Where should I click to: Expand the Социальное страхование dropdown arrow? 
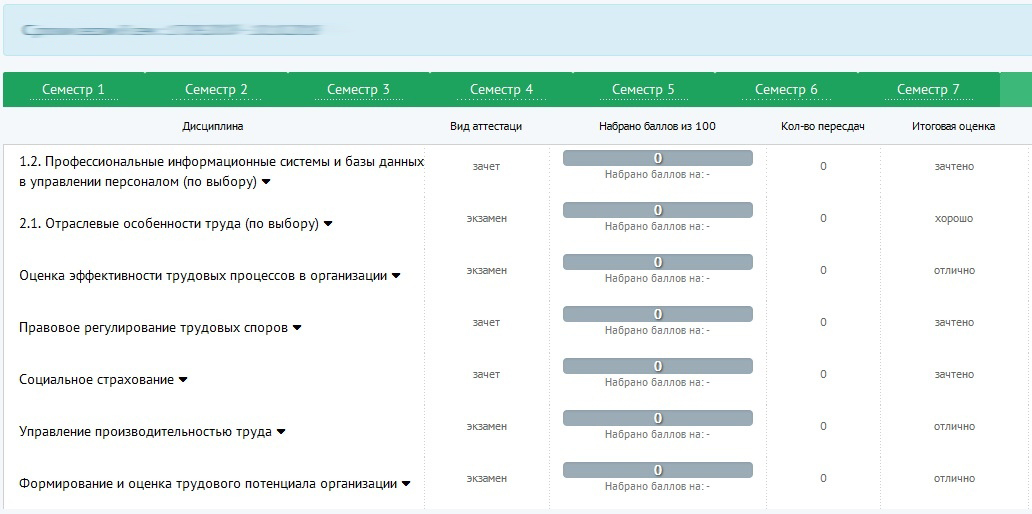point(183,380)
